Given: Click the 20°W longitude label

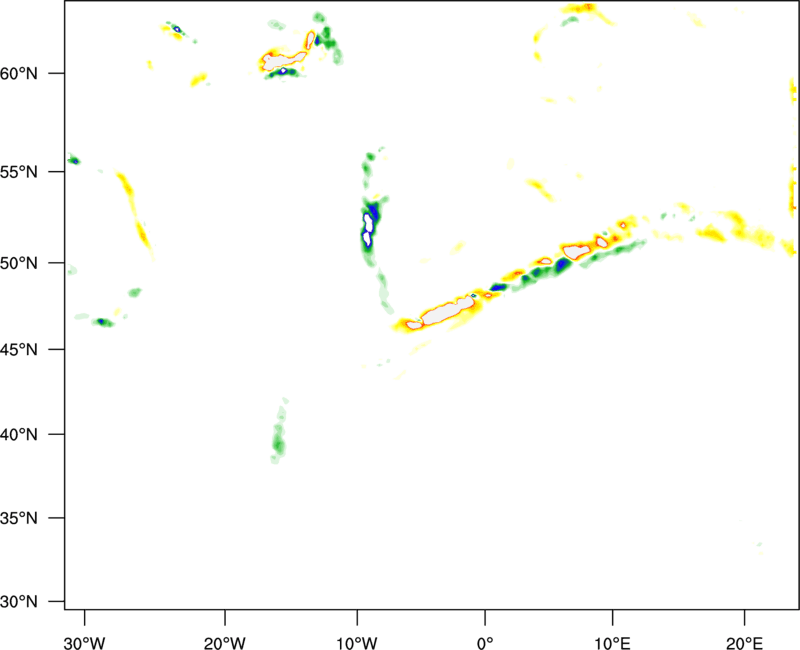Looking at the screenshot, I should click(x=225, y=643).
